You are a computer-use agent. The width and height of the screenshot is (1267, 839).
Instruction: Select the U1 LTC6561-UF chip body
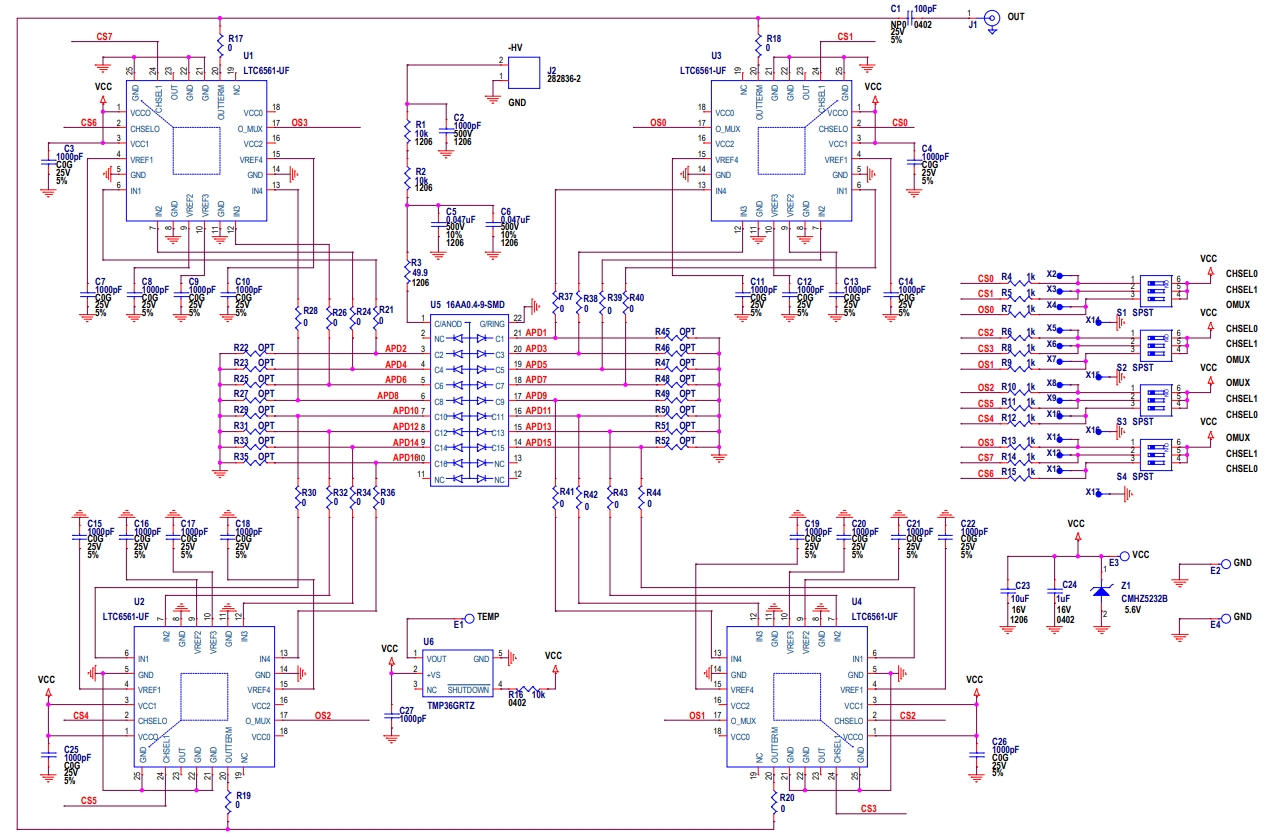click(195, 151)
